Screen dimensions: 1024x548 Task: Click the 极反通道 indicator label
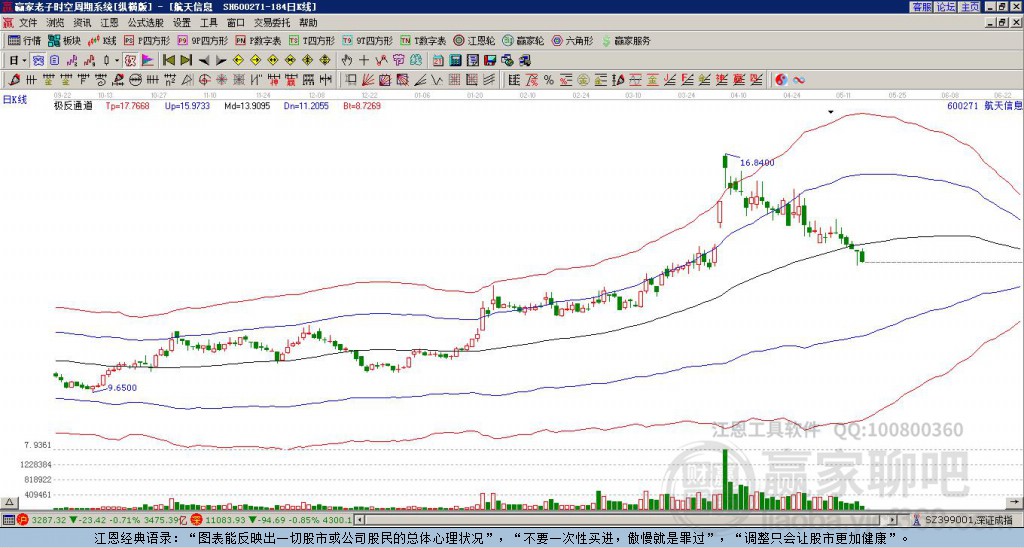(x=73, y=106)
